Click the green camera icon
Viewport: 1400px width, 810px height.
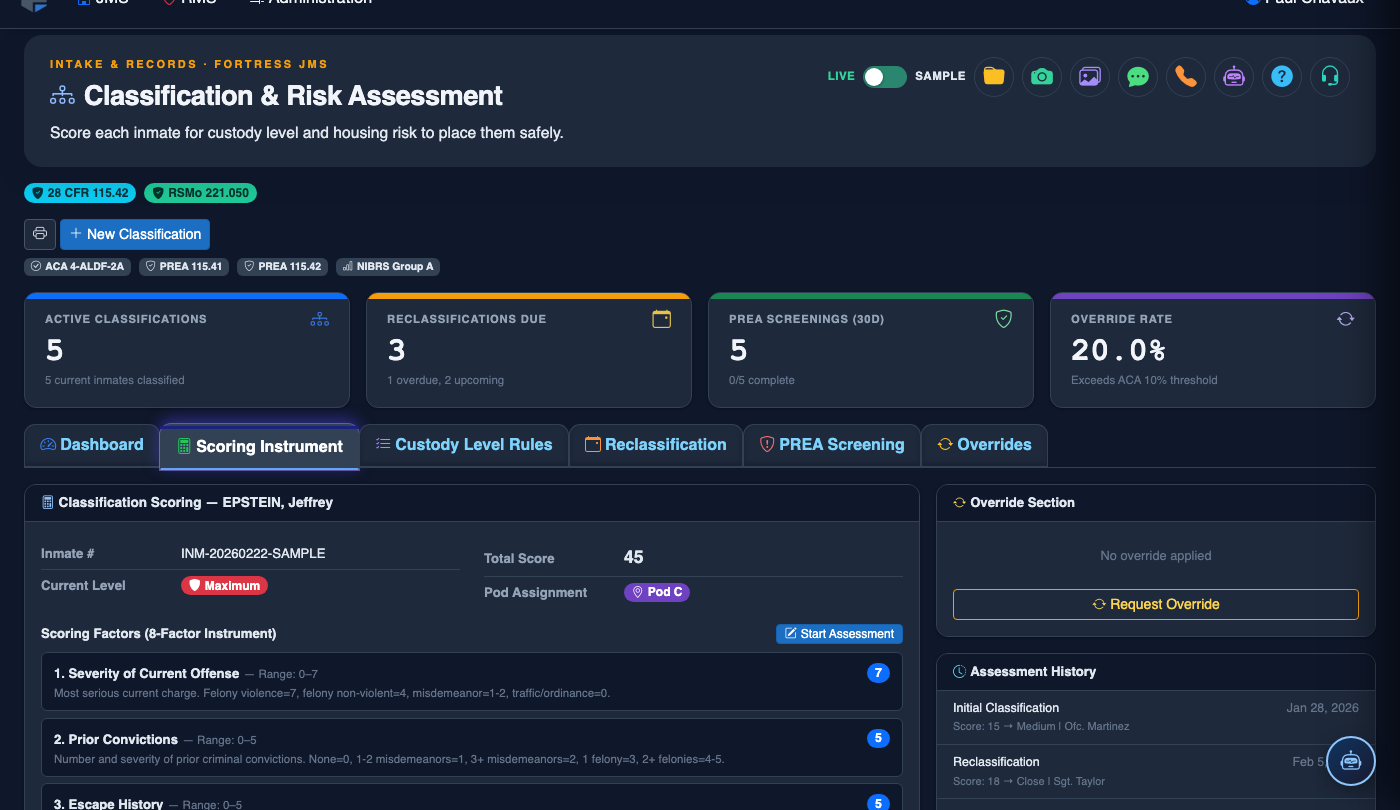coord(1042,77)
